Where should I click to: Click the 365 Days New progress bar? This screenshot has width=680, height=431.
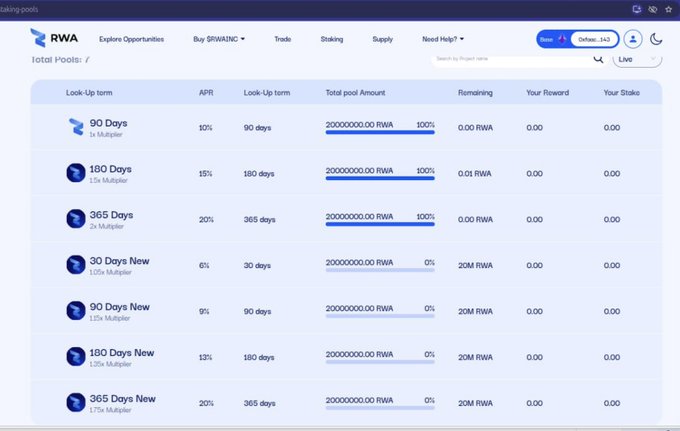click(x=380, y=408)
